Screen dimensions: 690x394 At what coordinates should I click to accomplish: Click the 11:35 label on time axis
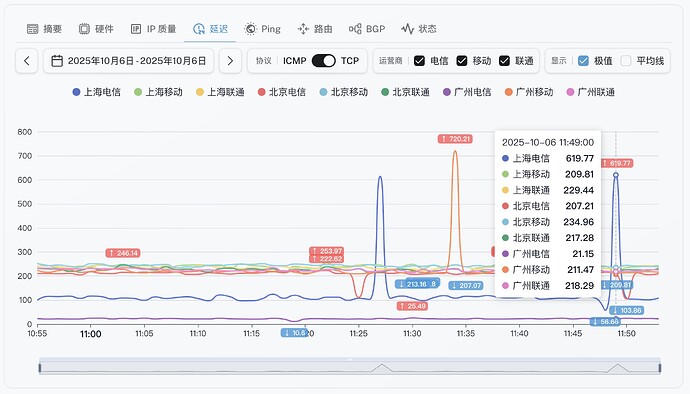pos(466,334)
